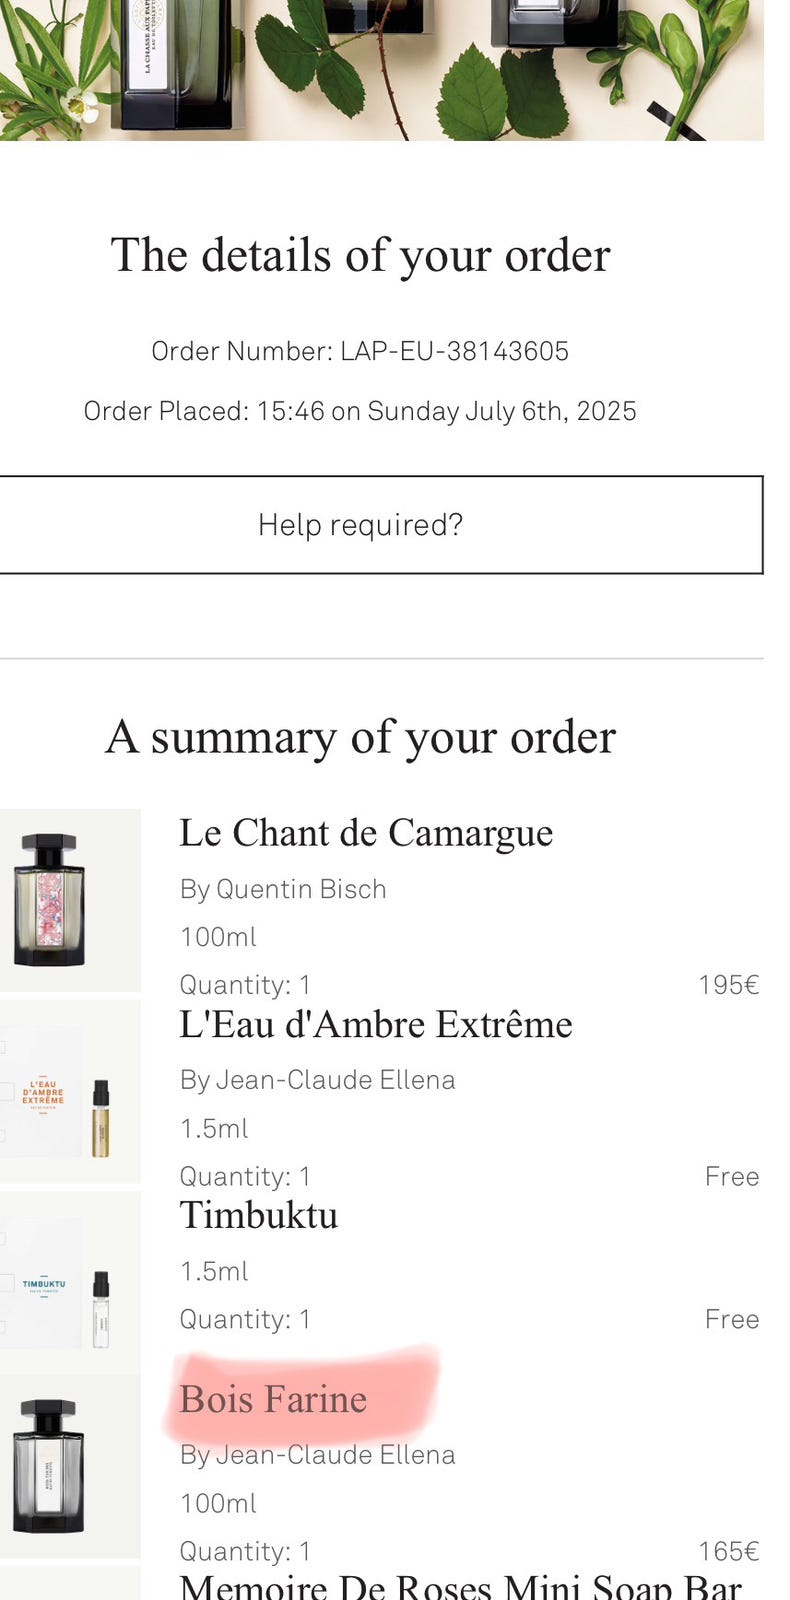Select the 195€ price
This screenshot has width=790, height=1600.
pyautogui.click(x=728, y=985)
